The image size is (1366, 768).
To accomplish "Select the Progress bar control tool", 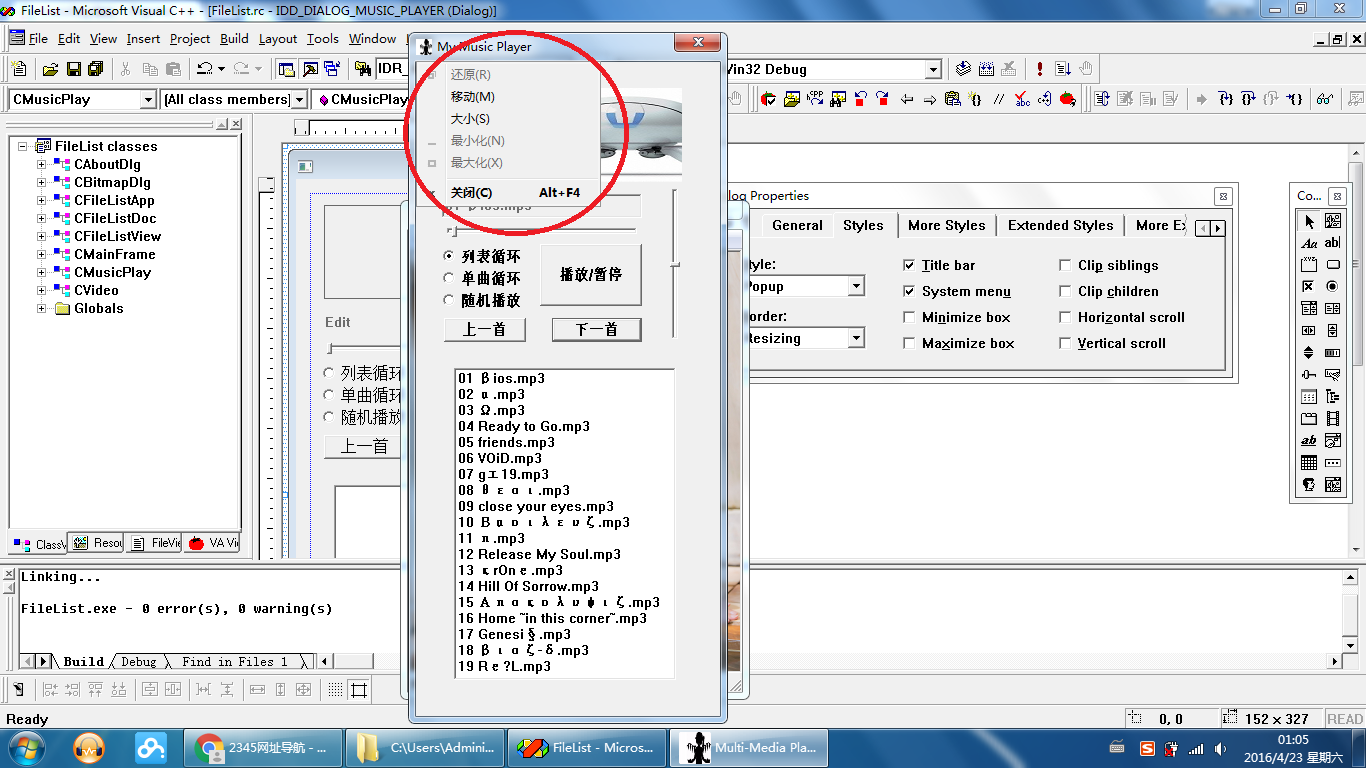I will click(x=1332, y=353).
